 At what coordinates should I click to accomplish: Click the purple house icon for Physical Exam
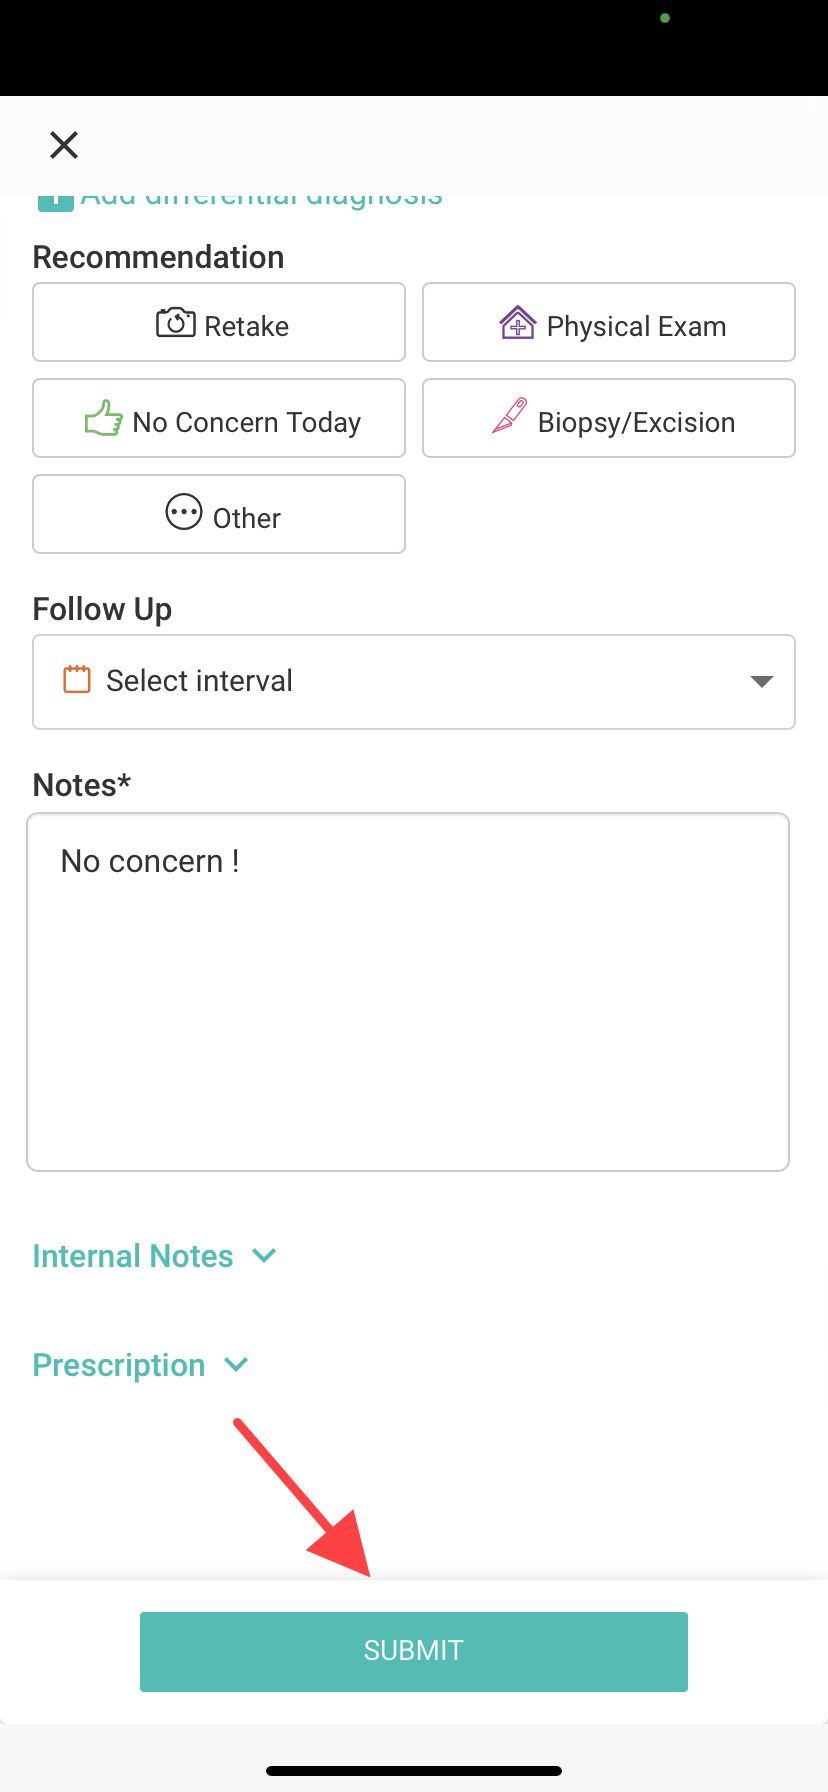(x=518, y=322)
